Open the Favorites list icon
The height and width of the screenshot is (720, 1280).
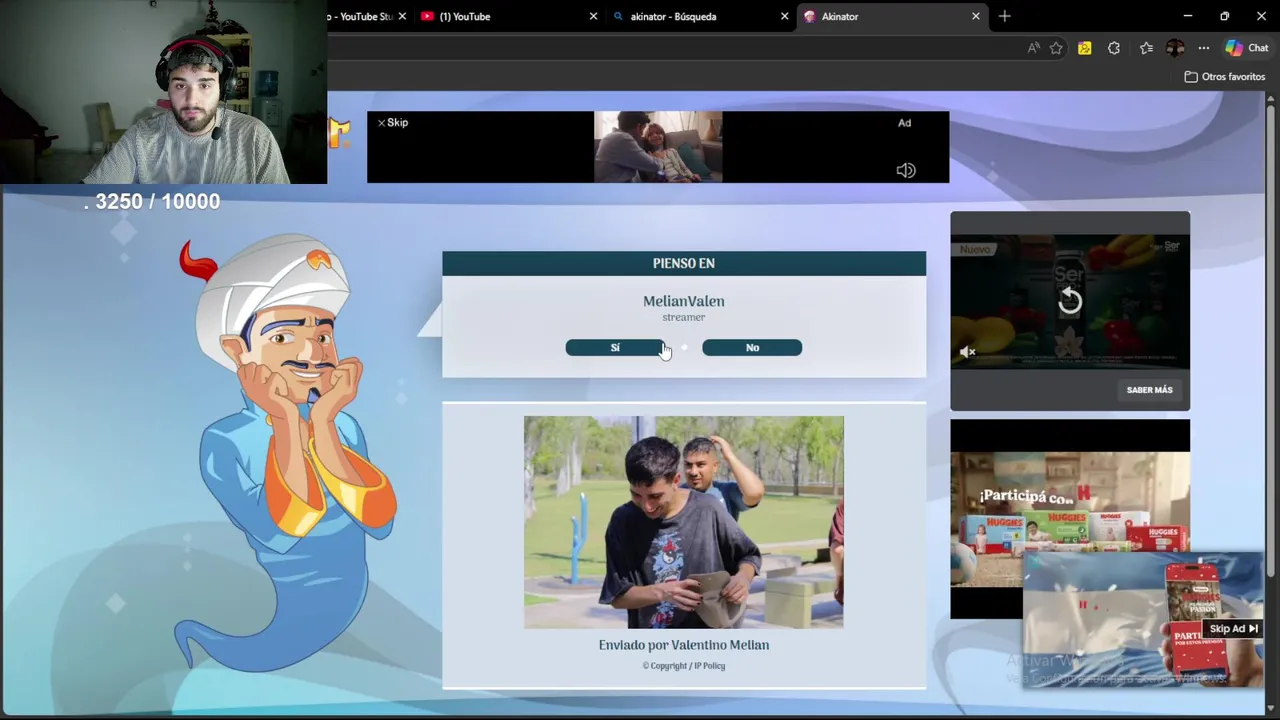pos(1146,48)
